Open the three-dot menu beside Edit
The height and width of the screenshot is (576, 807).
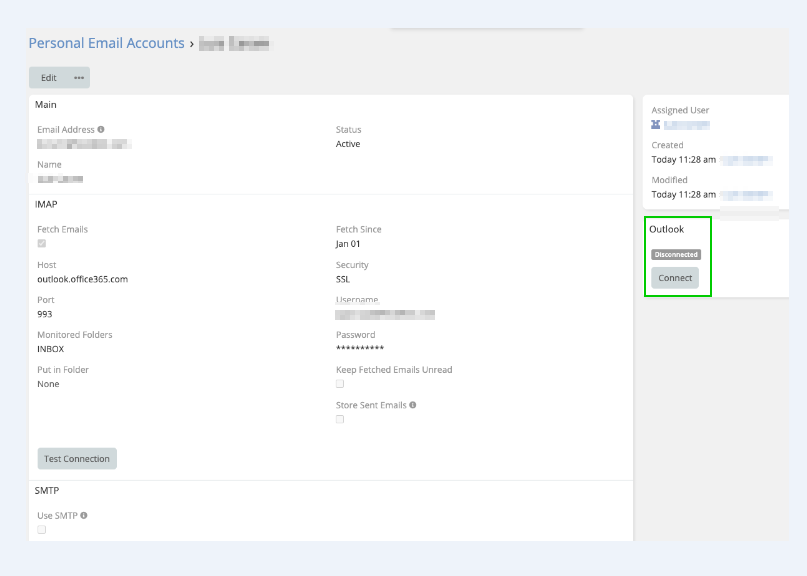79,78
